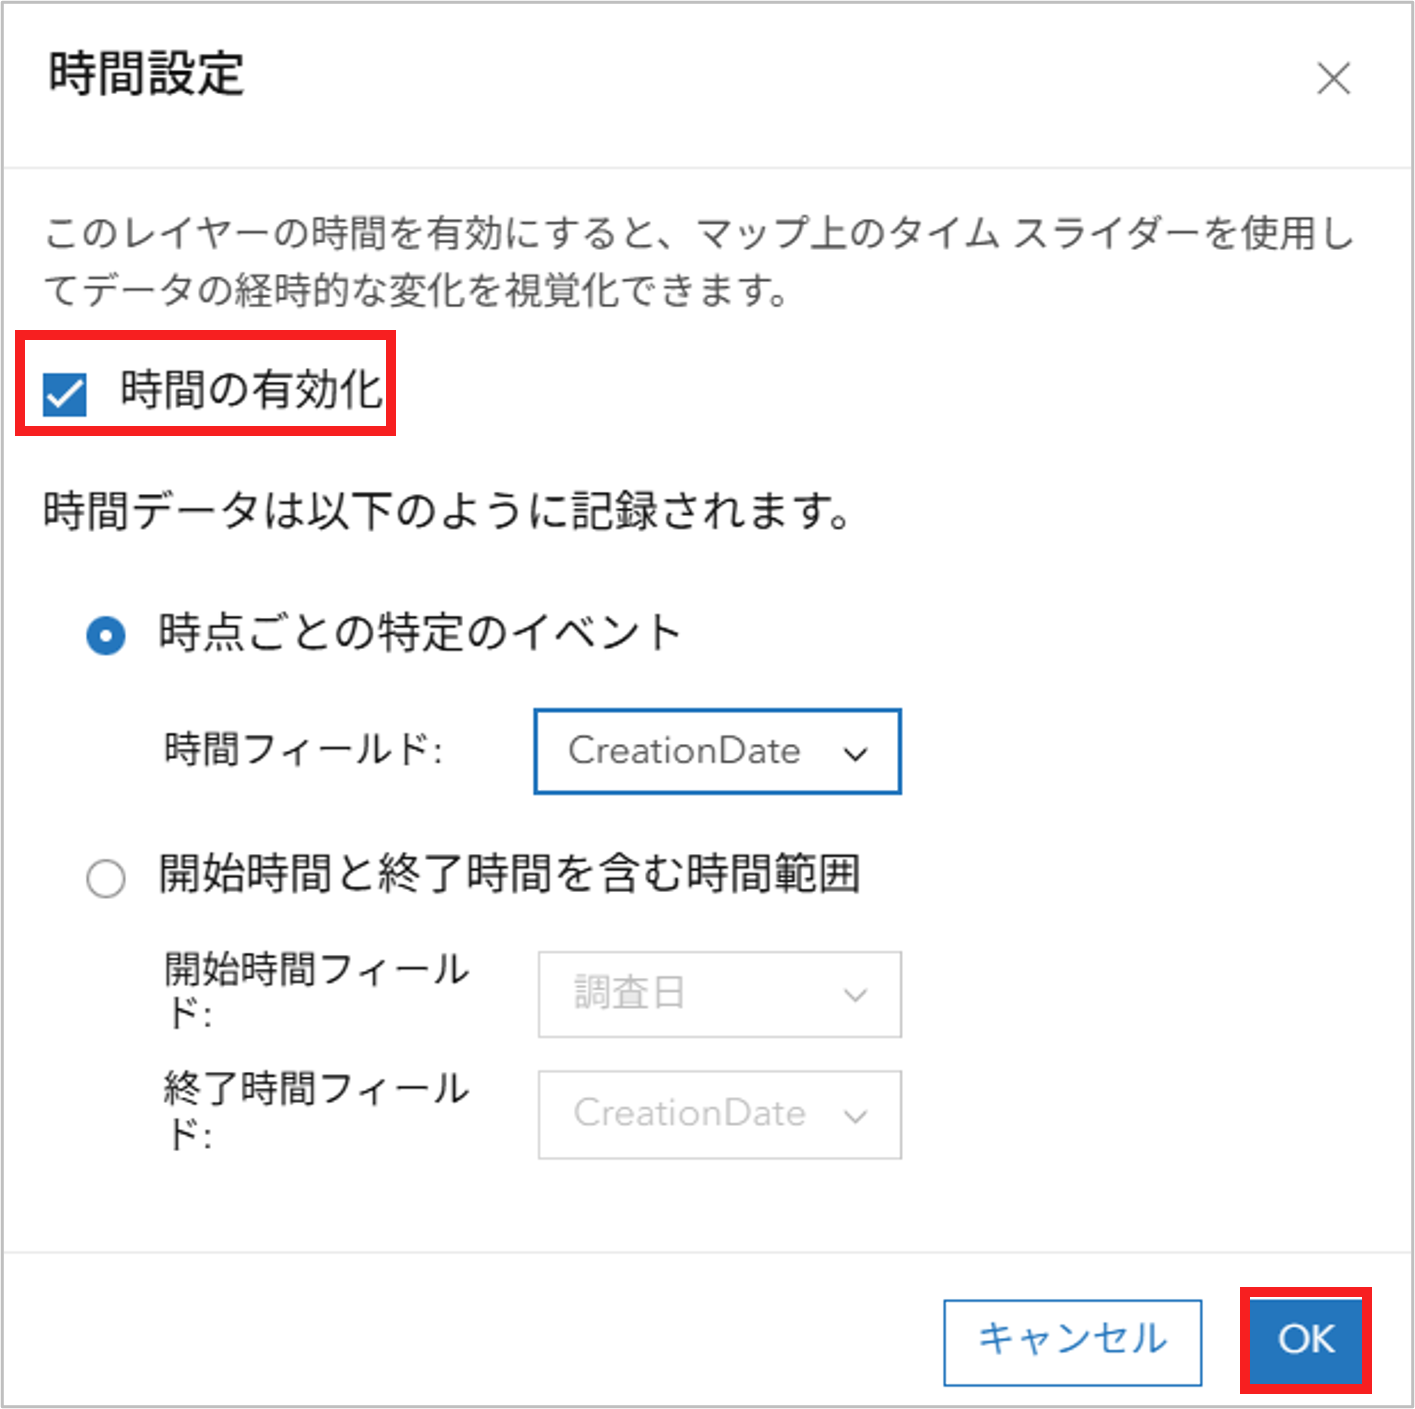The image size is (1415, 1409).
Task: Select the 時点ごとの特定のイベント radio button
Action: (x=106, y=635)
